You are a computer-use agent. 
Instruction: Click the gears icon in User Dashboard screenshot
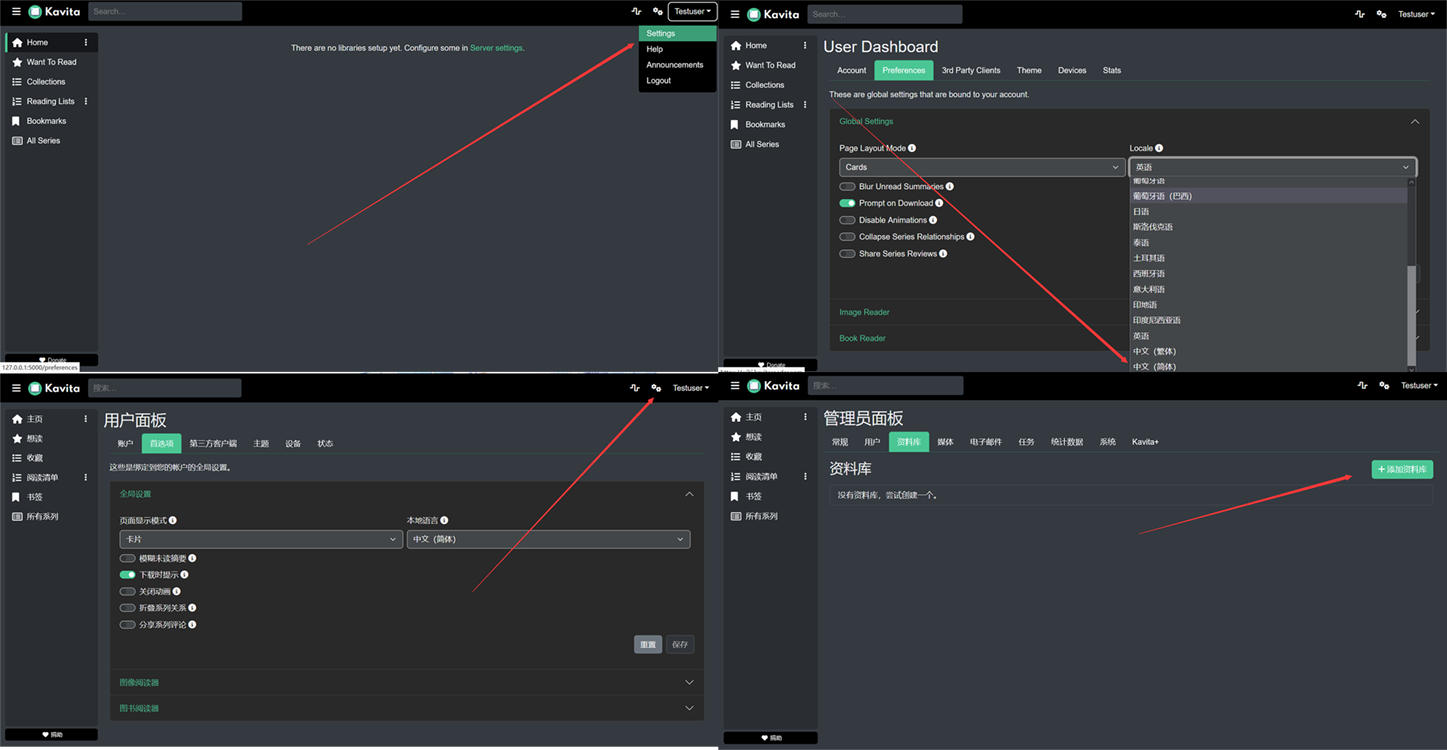coord(1381,14)
